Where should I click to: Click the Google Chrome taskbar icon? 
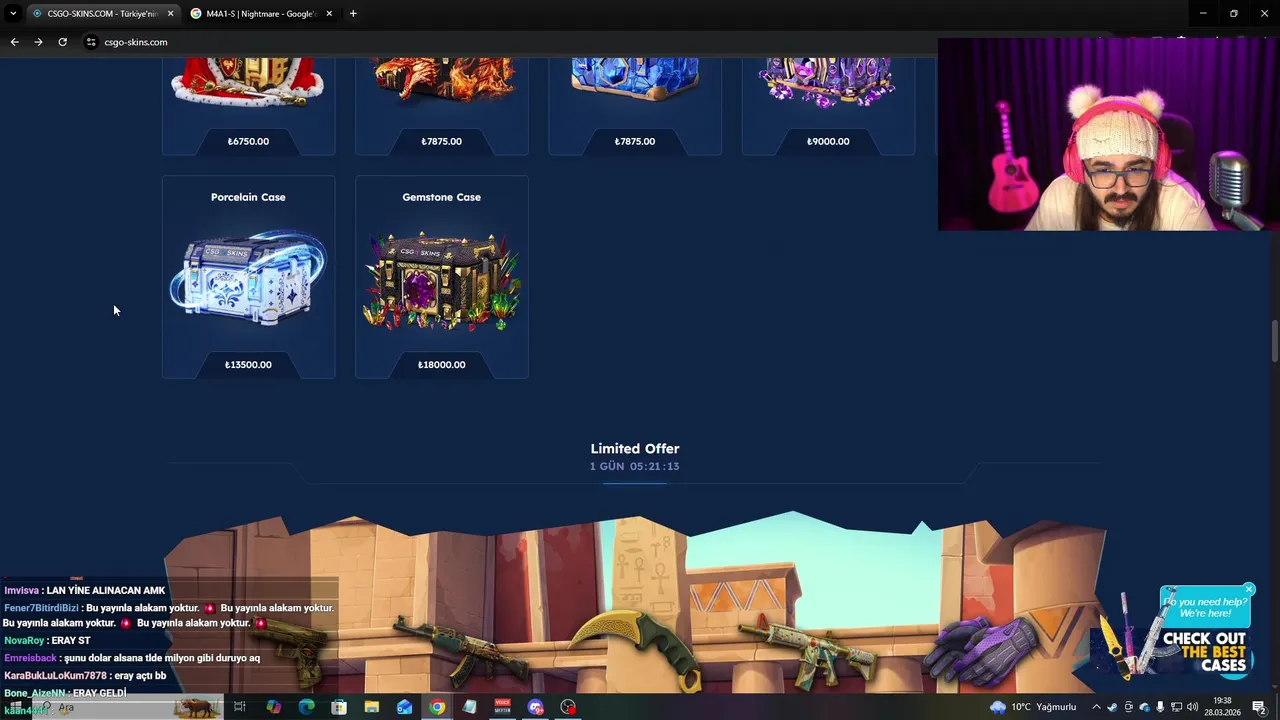437,707
